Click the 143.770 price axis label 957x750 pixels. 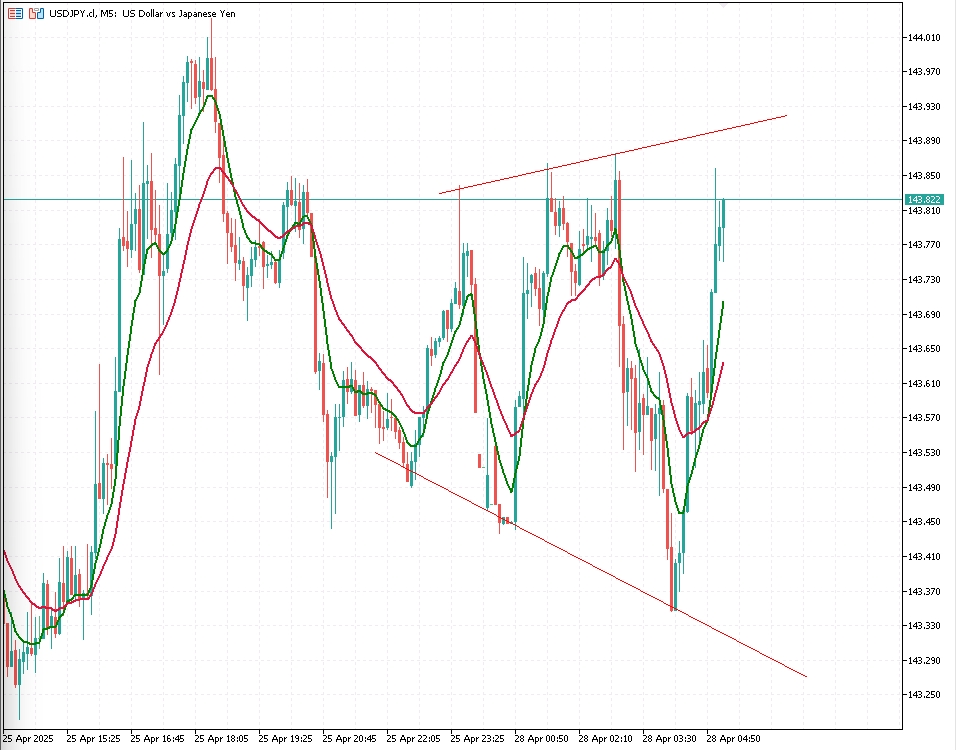[x=924, y=245]
